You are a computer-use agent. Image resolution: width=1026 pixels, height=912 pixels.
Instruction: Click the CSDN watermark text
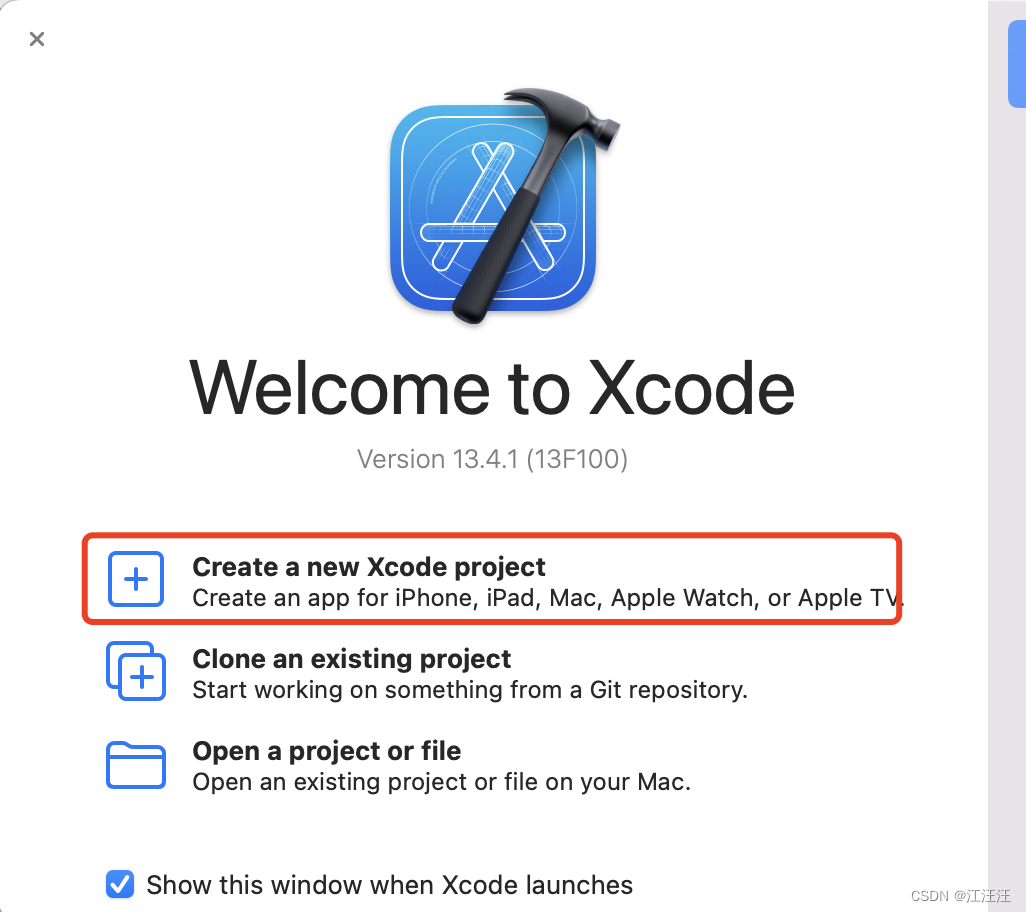coord(960,896)
